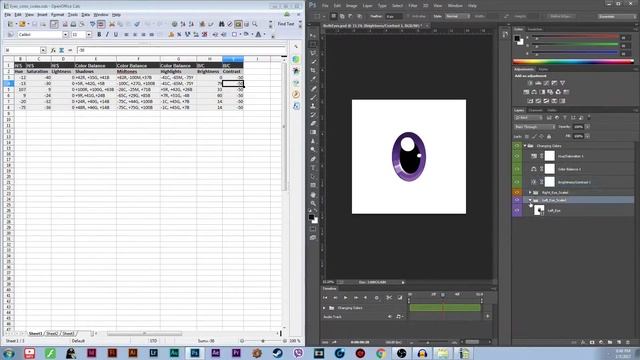Open the Format menu in Calc
This screenshot has width=640, height=360.
coord(57,15)
